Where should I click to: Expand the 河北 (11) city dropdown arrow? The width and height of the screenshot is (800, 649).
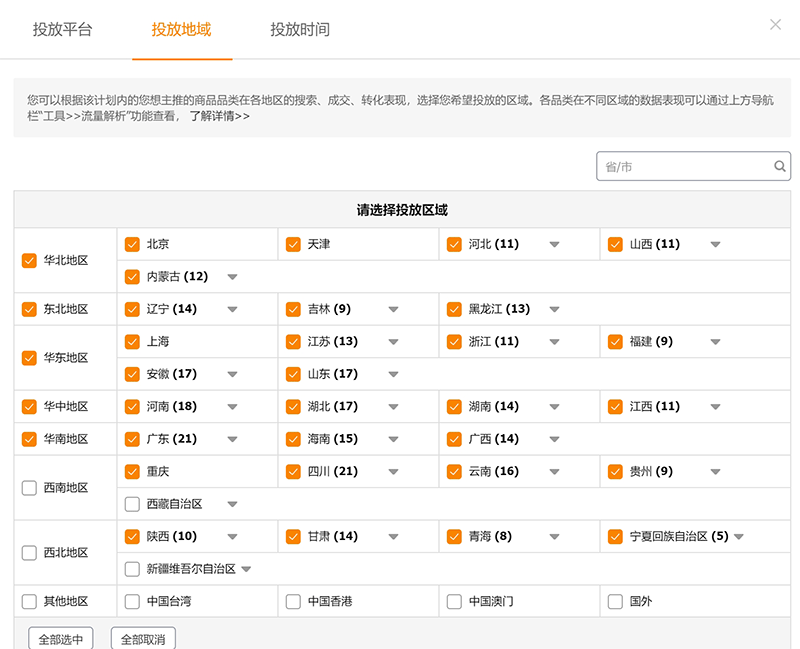coord(554,244)
